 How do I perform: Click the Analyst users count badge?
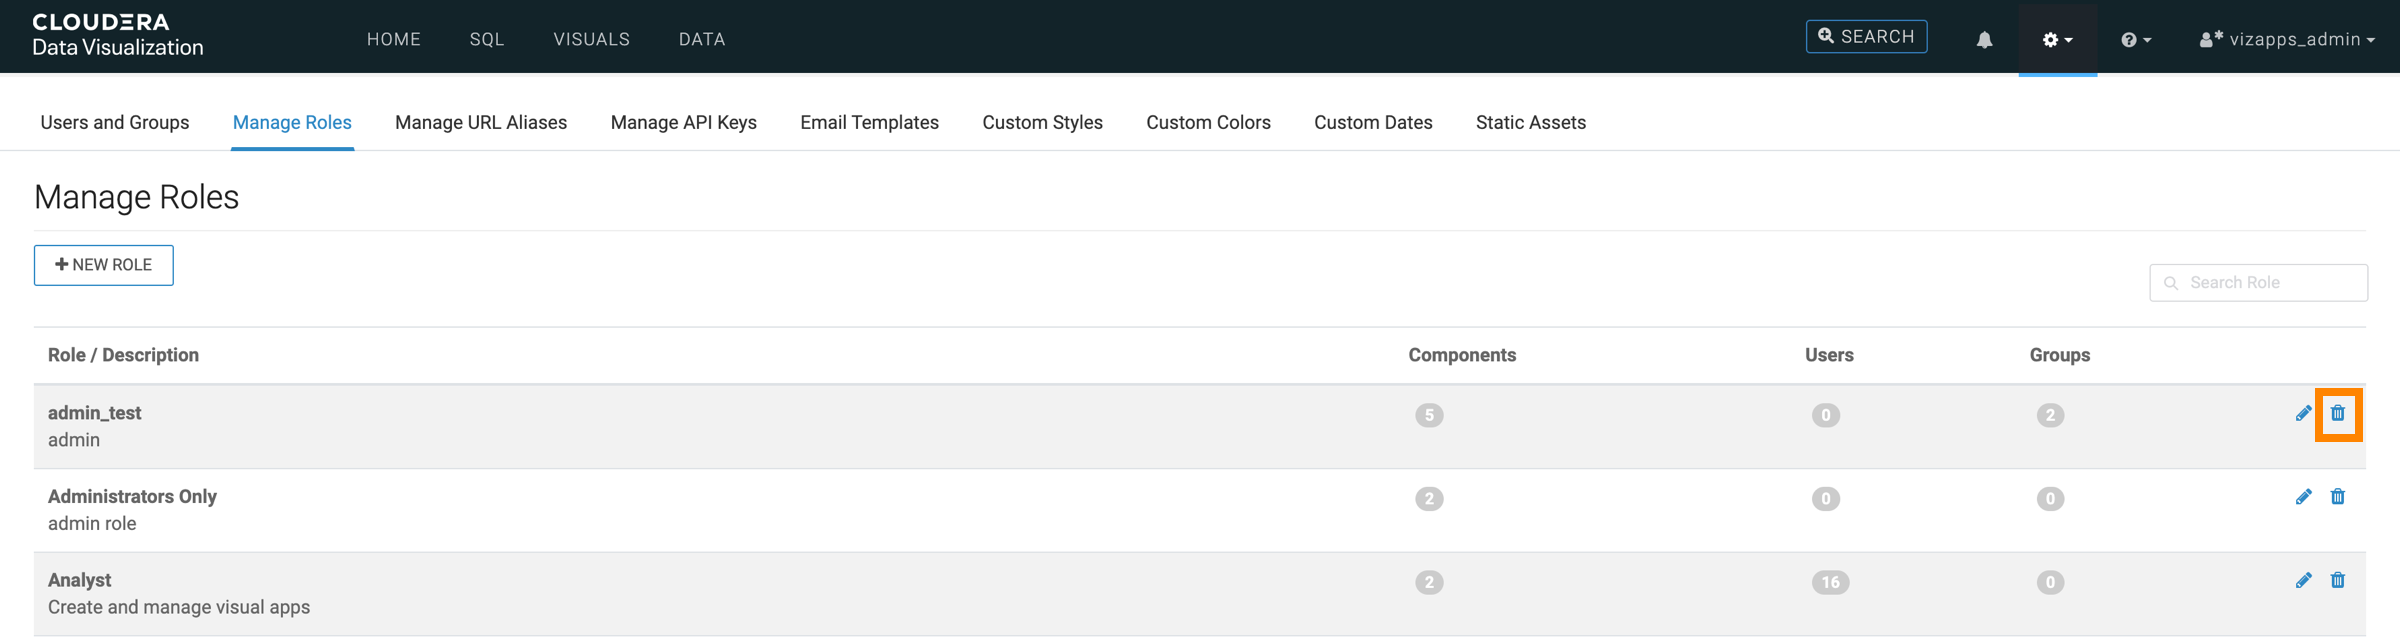click(1829, 583)
